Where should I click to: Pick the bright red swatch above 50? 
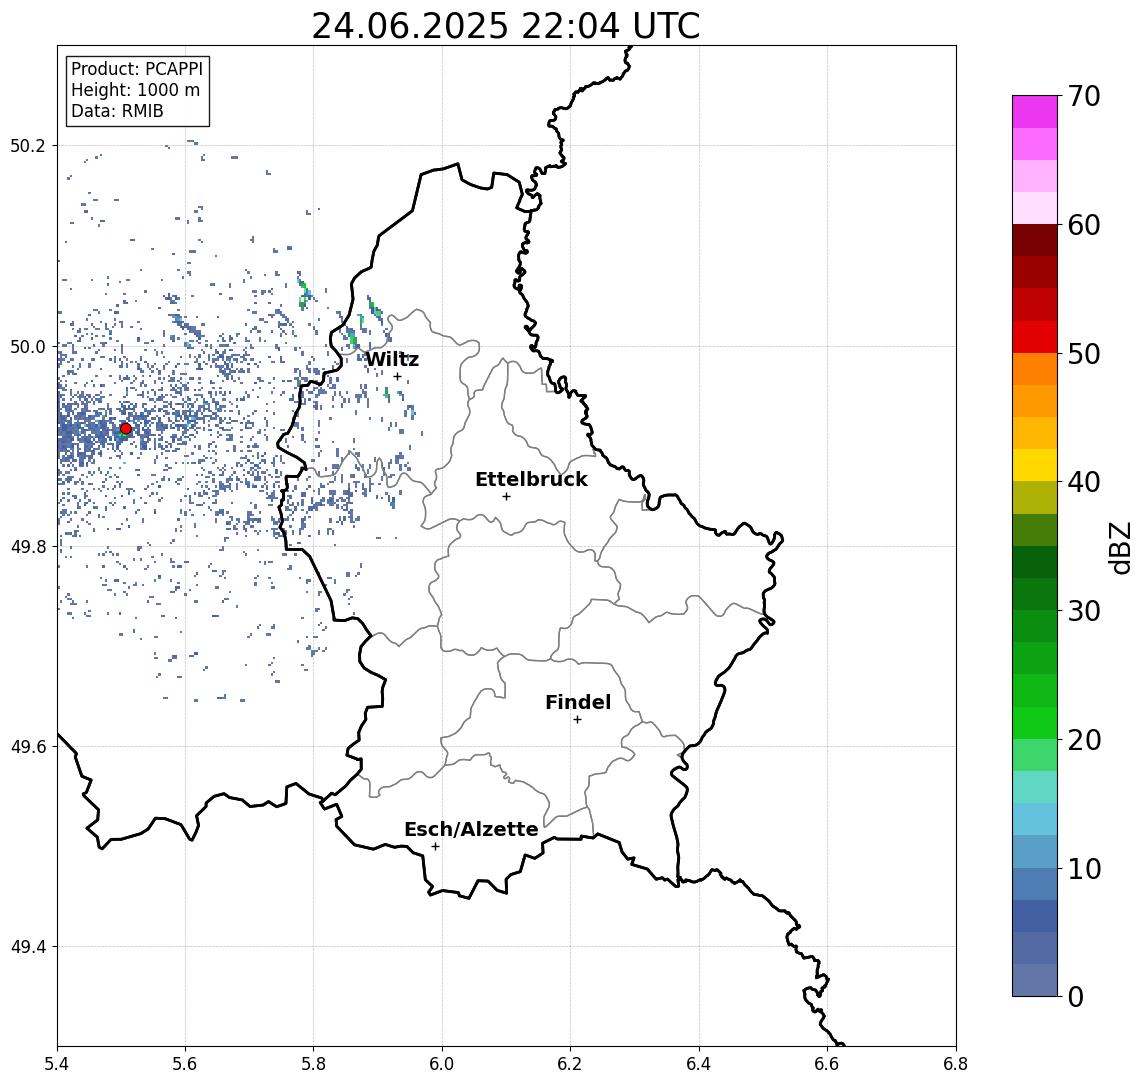(1035, 337)
